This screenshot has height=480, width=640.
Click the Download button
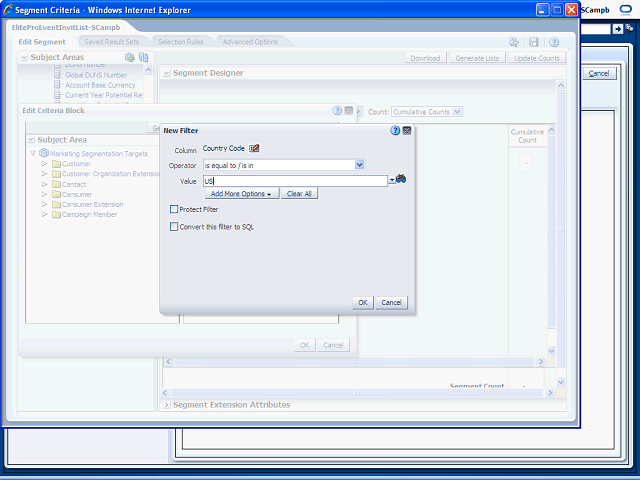[425, 58]
